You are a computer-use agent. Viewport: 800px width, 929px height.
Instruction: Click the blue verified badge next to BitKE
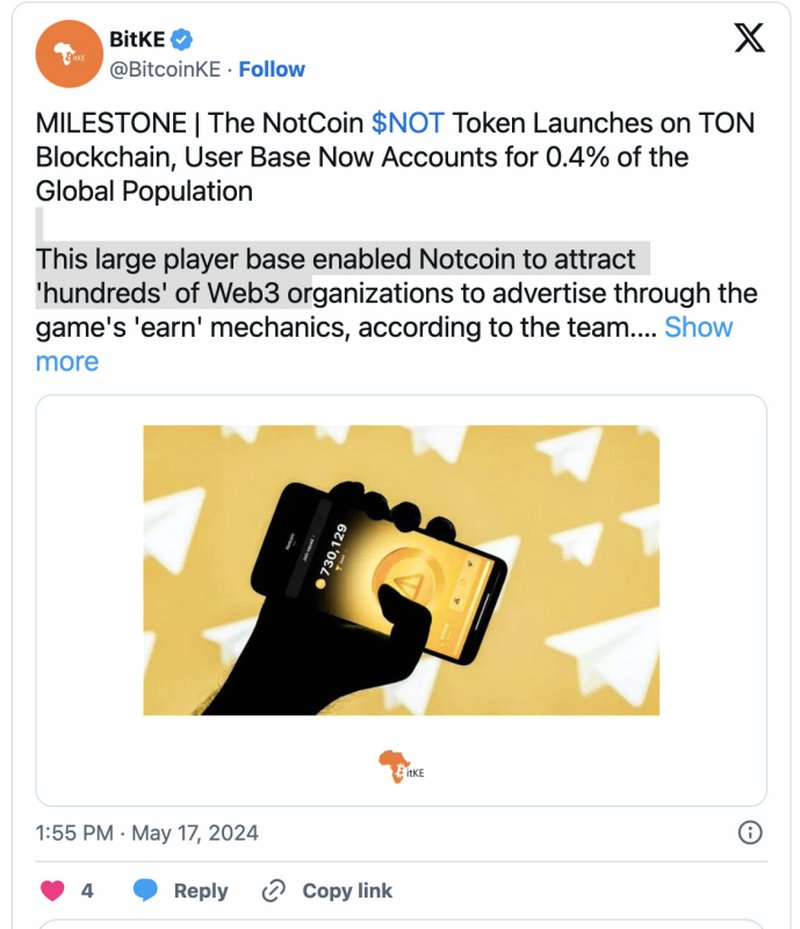tap(181, 40)
